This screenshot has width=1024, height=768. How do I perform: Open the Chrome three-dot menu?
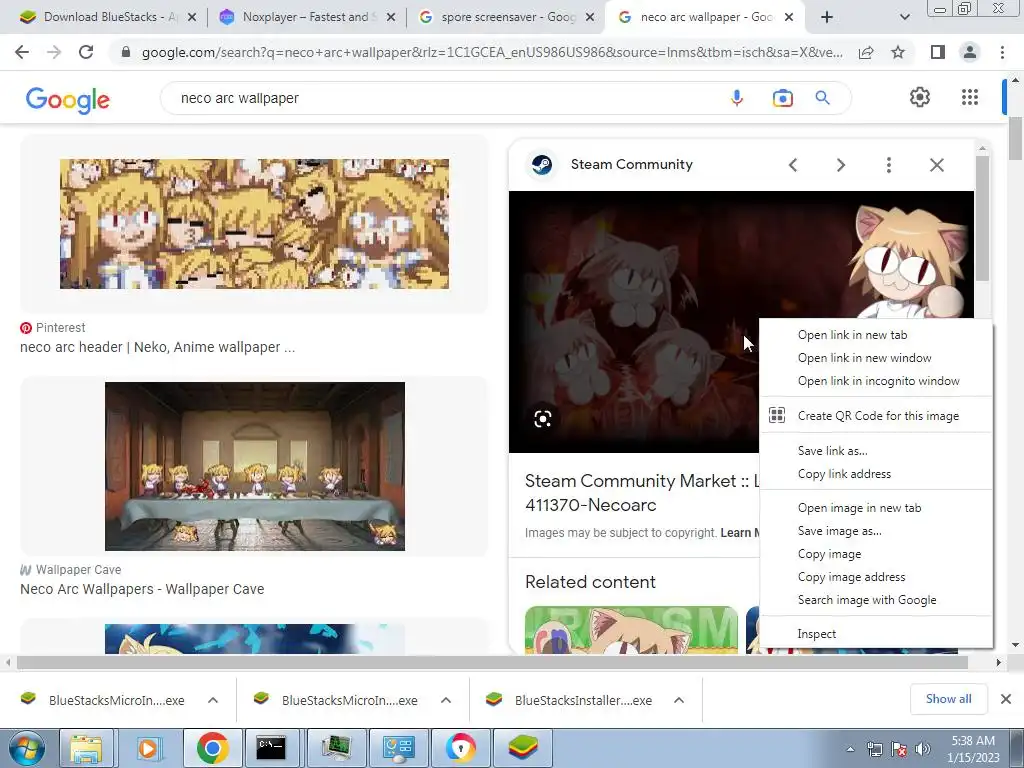point(1002,52)
